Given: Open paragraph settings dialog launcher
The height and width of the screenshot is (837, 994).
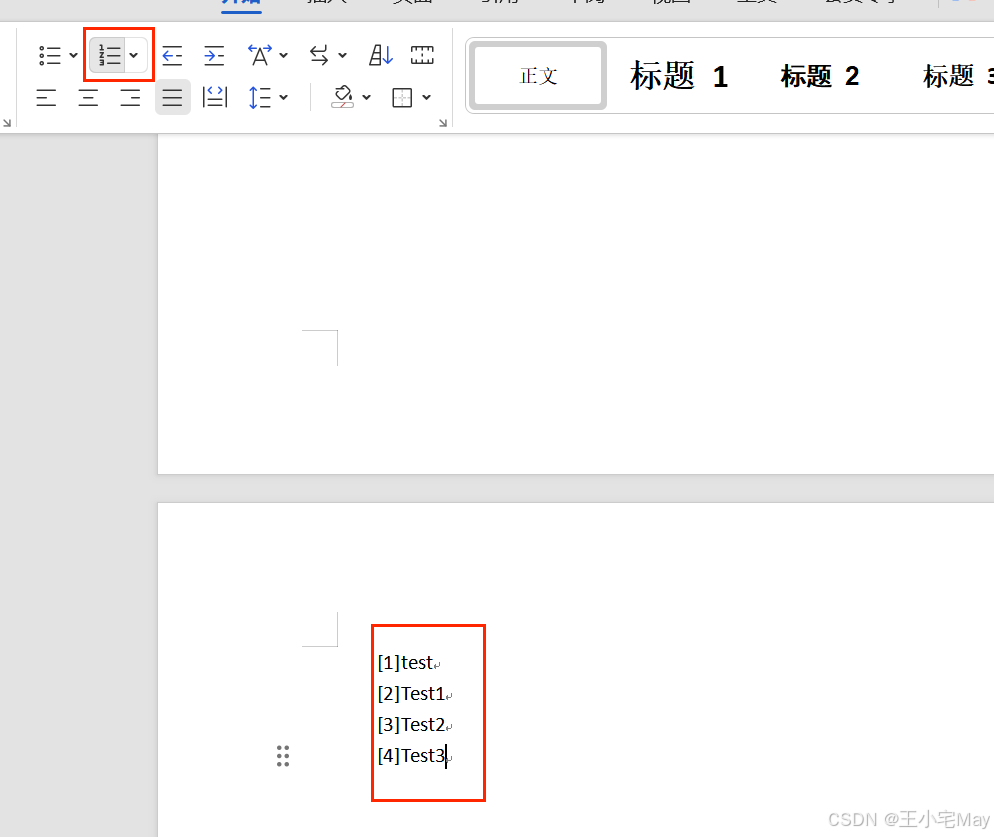Looking at the screenshot, I should click(443, 123).
